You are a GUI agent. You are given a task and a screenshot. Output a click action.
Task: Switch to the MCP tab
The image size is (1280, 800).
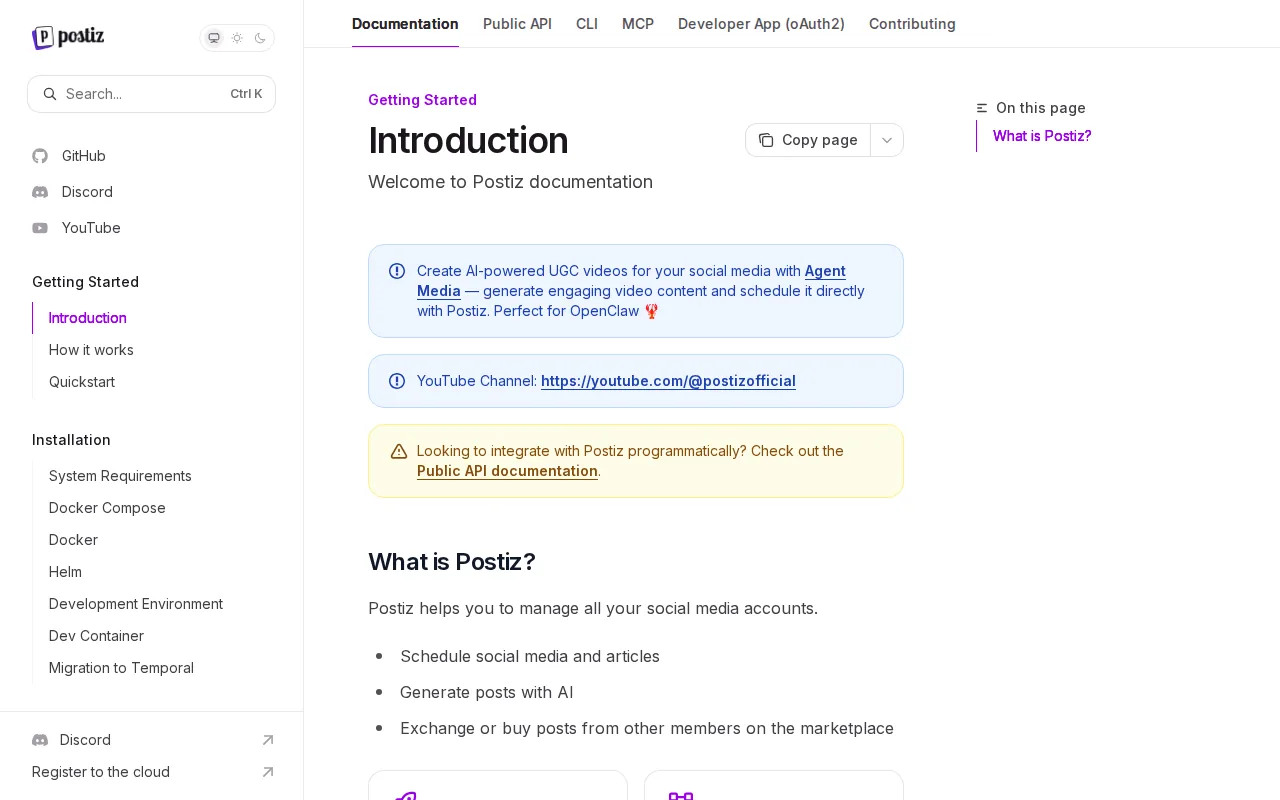638,24
